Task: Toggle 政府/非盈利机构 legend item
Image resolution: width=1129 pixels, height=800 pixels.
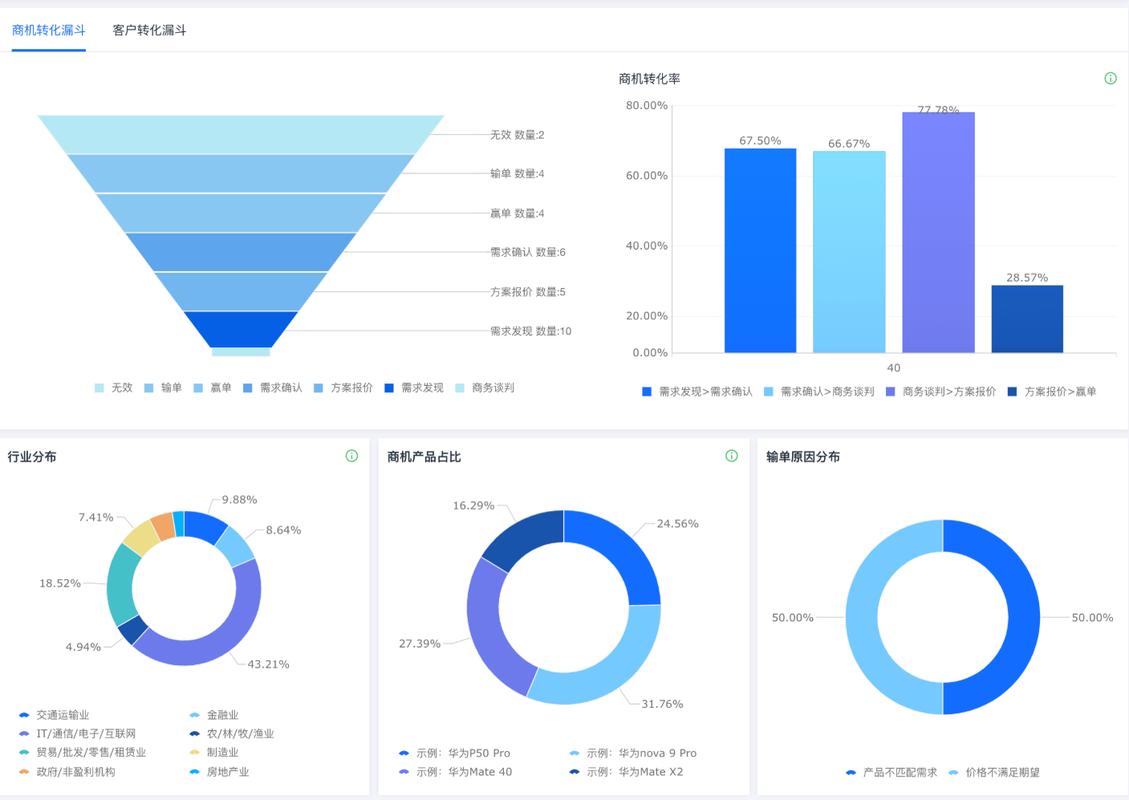Action: (x=67, y=772)
